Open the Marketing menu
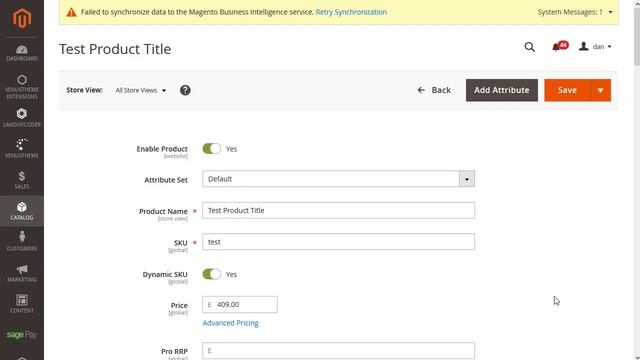The image size is (640, 360). (22, 273)
